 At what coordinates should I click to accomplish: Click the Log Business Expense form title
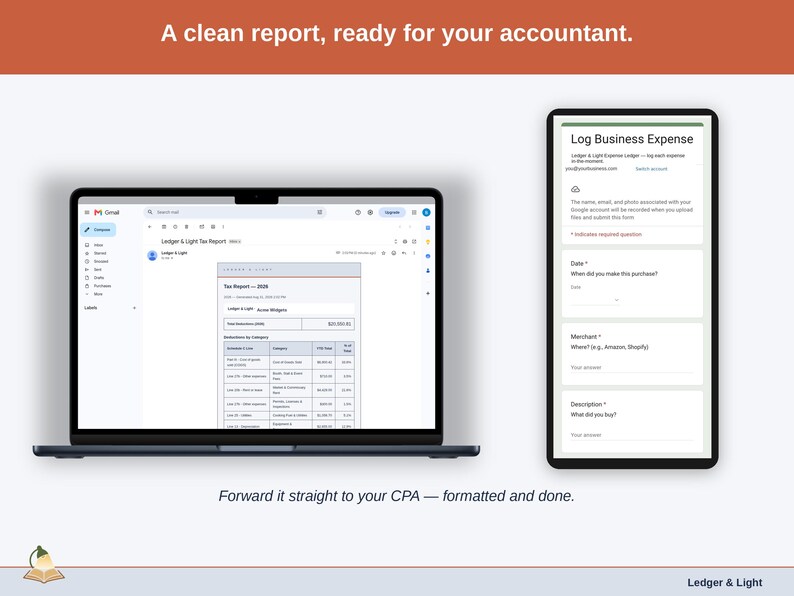point(632,139)
